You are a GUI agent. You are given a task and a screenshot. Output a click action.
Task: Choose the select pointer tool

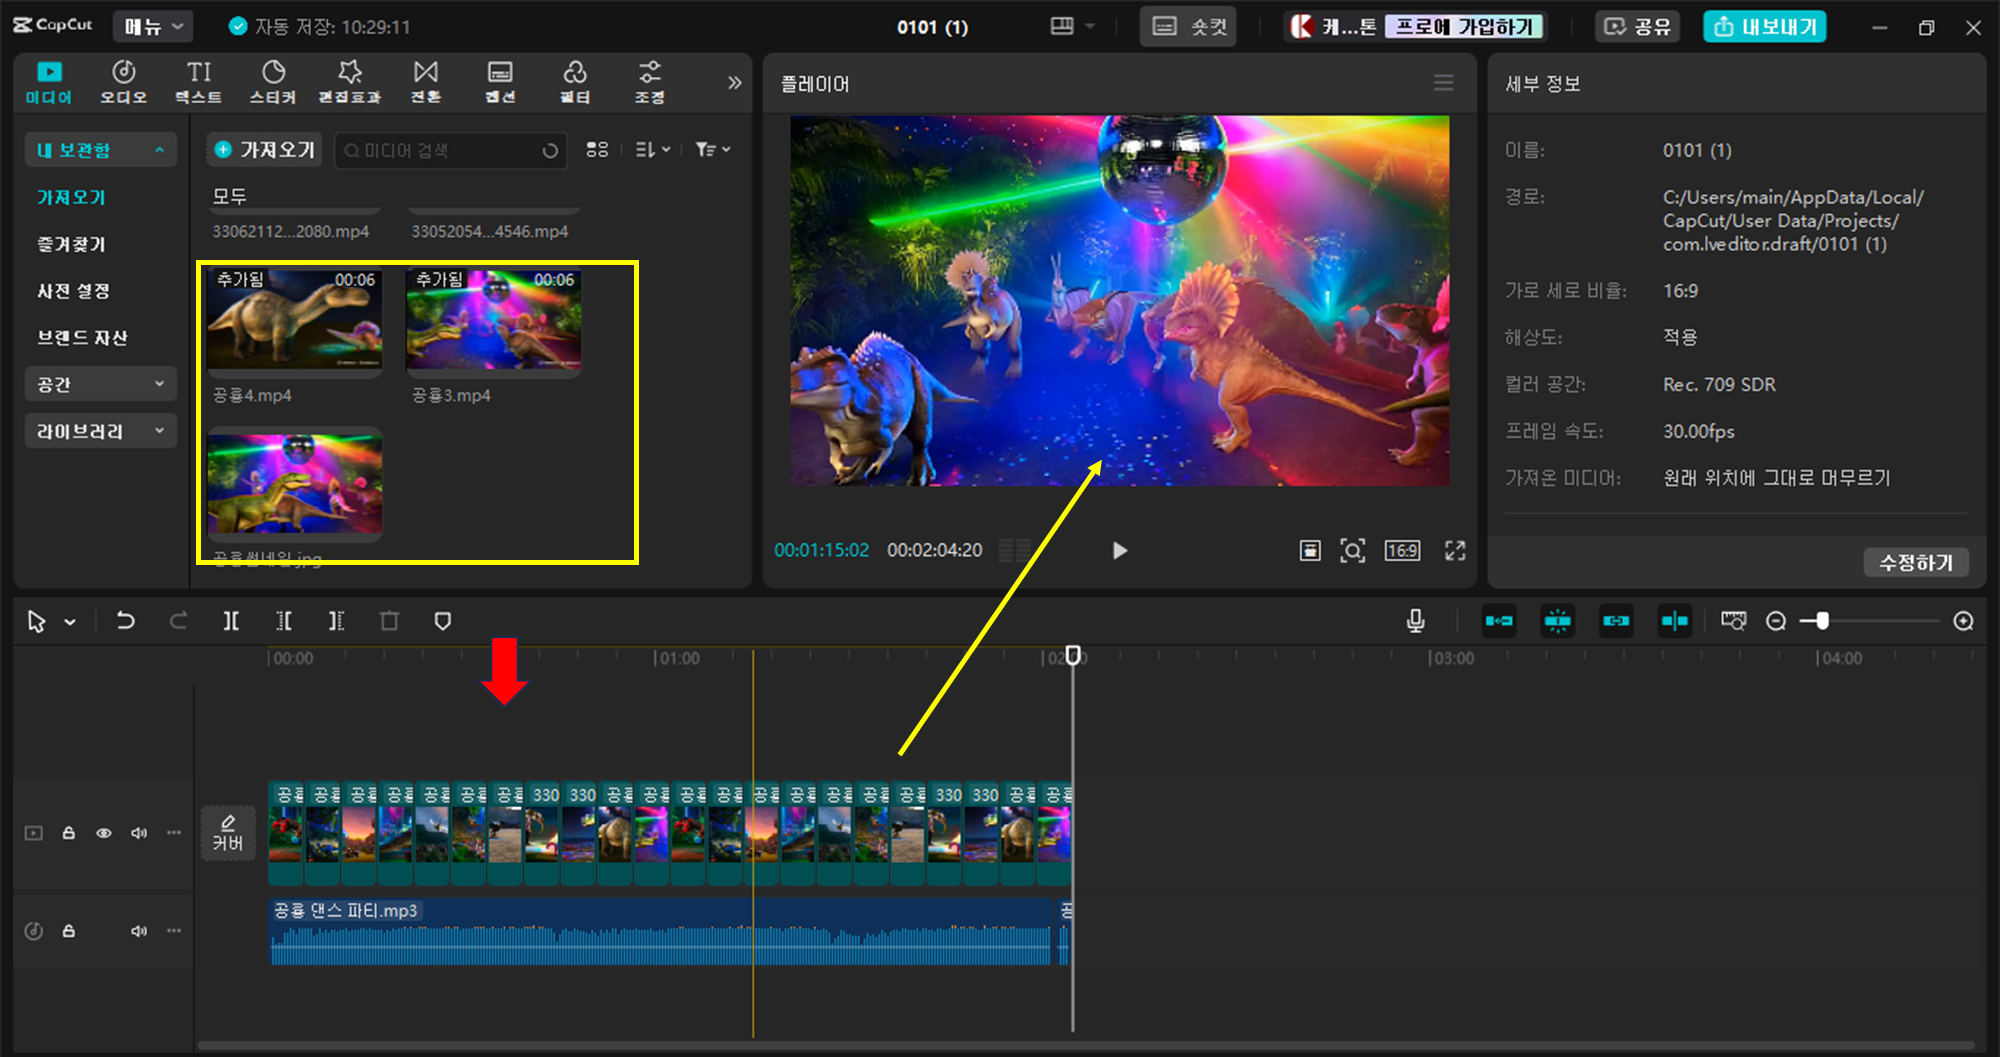point(37,622)
